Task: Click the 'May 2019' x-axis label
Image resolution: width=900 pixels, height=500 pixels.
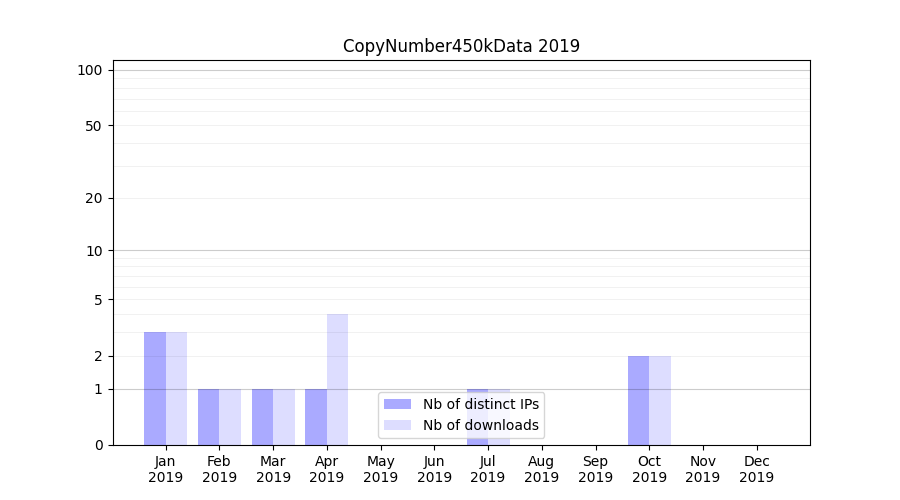Action: click(380, 469)
